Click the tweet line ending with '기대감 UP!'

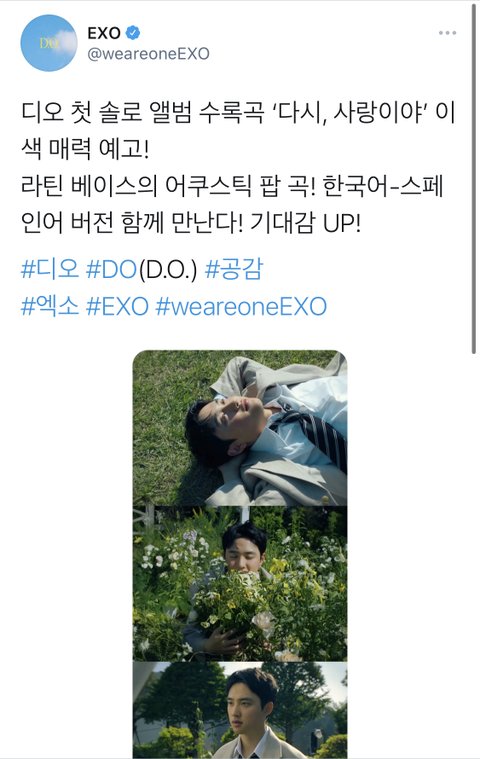pos(191,223)
